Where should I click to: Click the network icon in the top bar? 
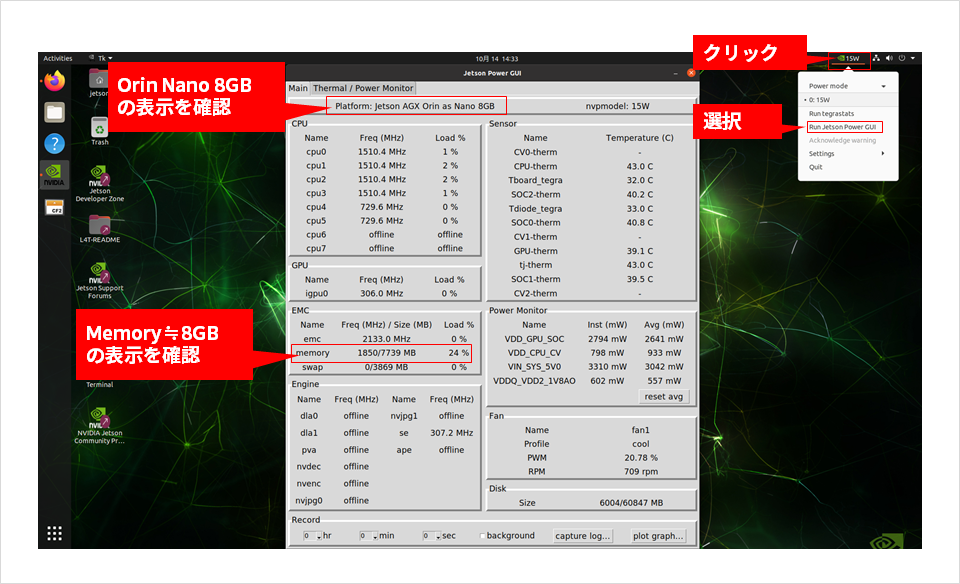(x=876, y=58)
